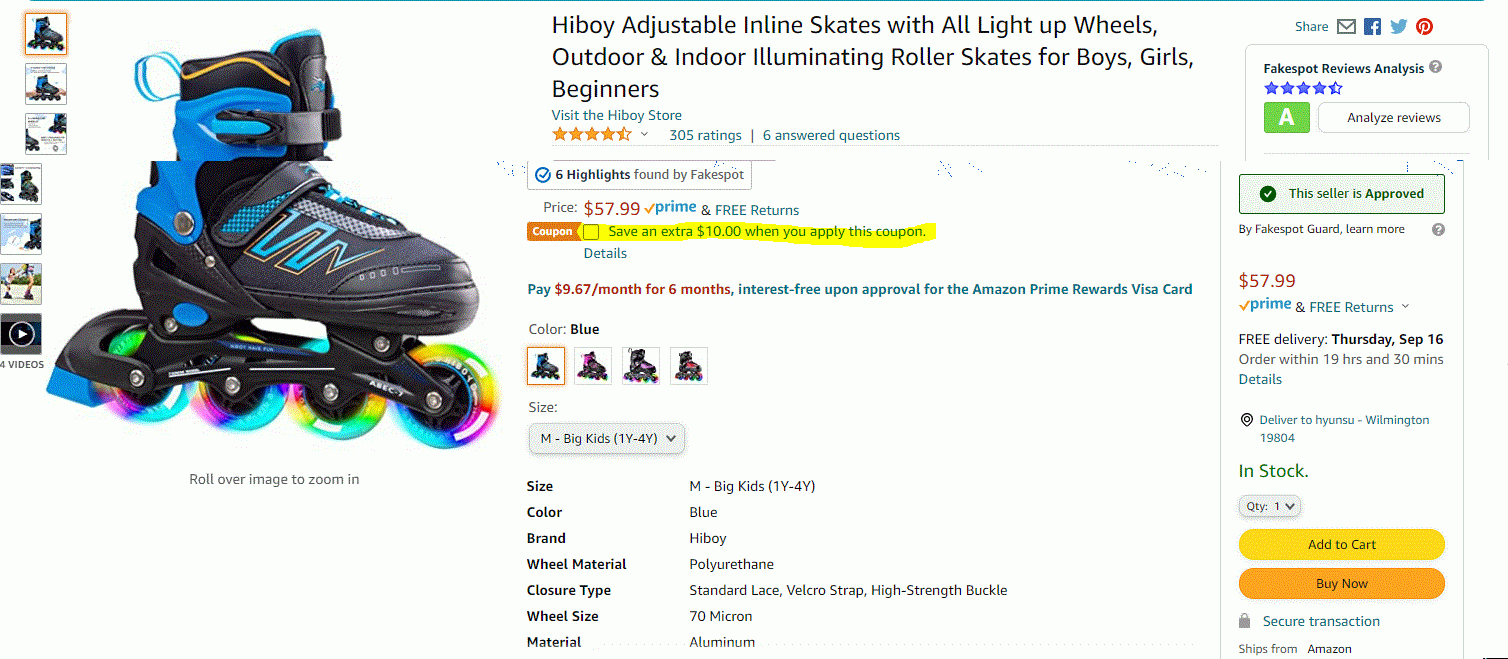Open Fakespot Reviews Analysis help icon
This screenshot has height=659, width=1508.
tap(1435, 67)
